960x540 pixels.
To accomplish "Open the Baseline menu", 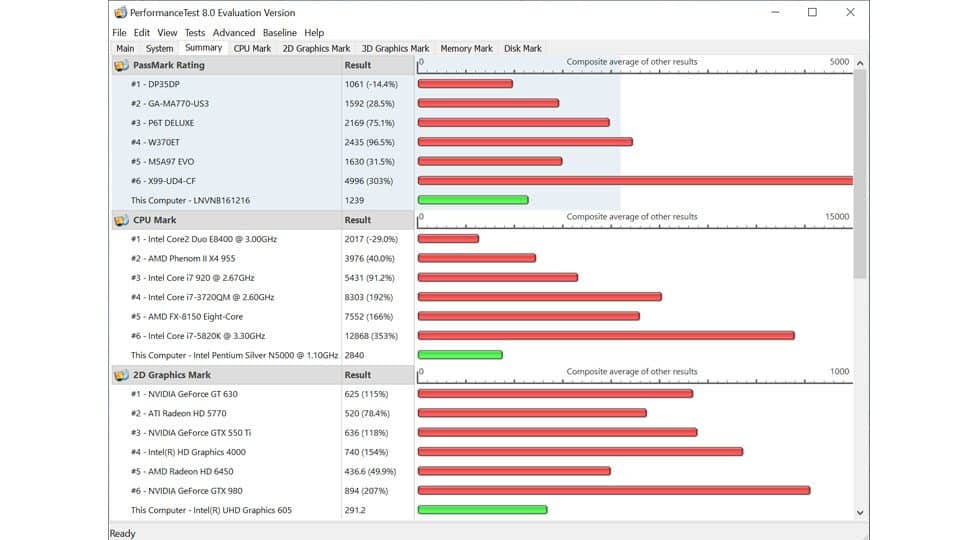I will tap(279, 32).
